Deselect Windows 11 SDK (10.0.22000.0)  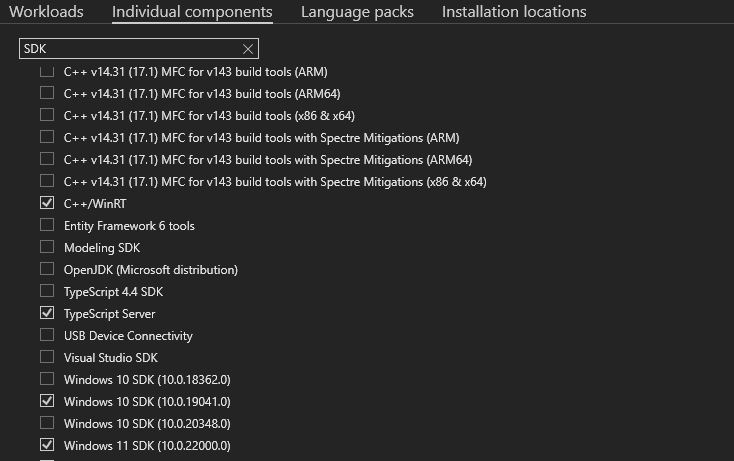[x=47, y=445]
